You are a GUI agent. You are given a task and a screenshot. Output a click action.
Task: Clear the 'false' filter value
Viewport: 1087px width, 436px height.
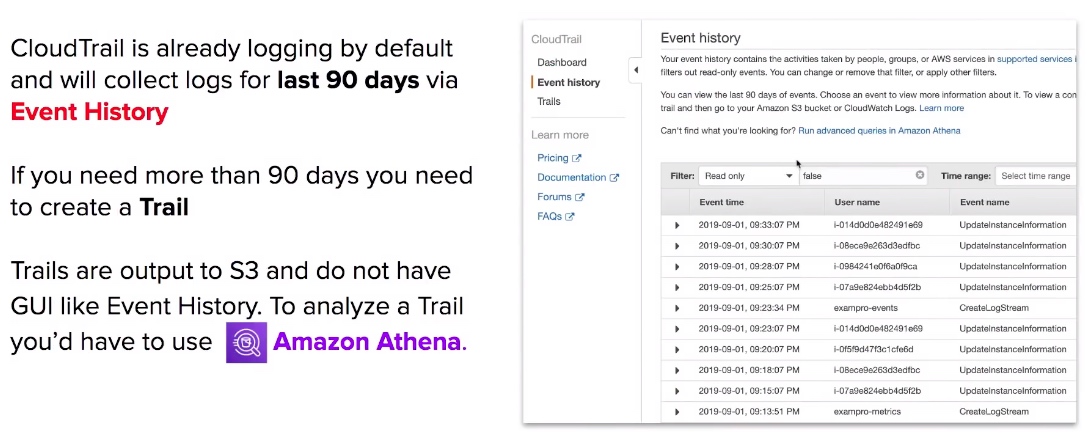(920, 175)
